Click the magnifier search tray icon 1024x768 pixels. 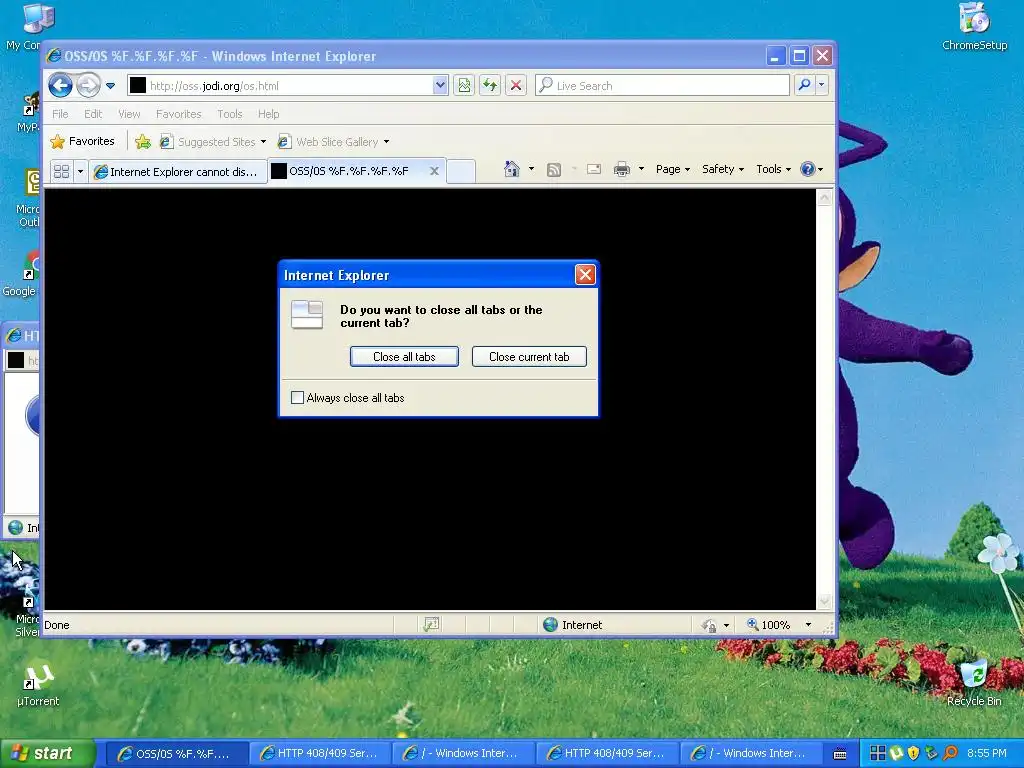tap(950, 754)
